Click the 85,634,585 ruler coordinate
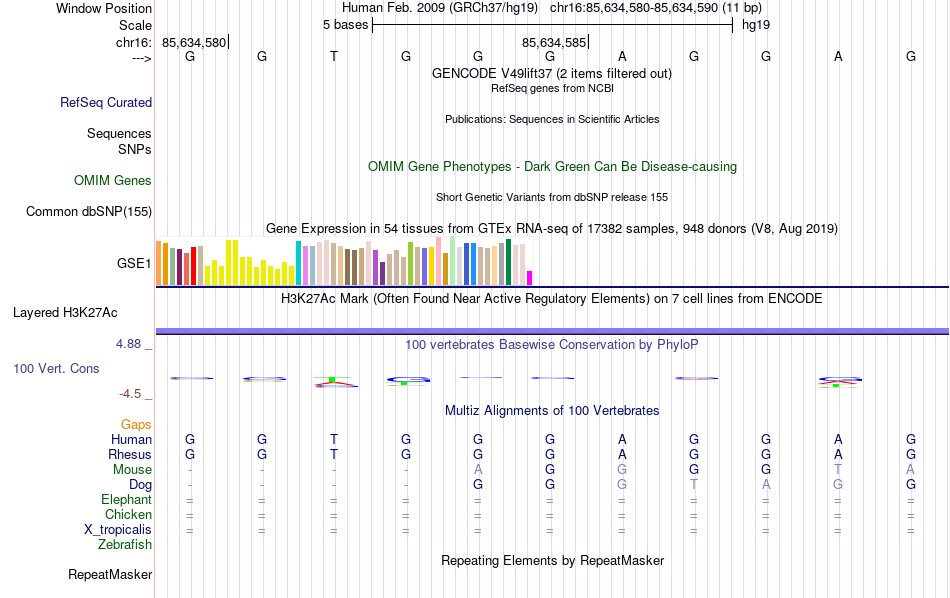950x598 pixels. tap(554, 43)
